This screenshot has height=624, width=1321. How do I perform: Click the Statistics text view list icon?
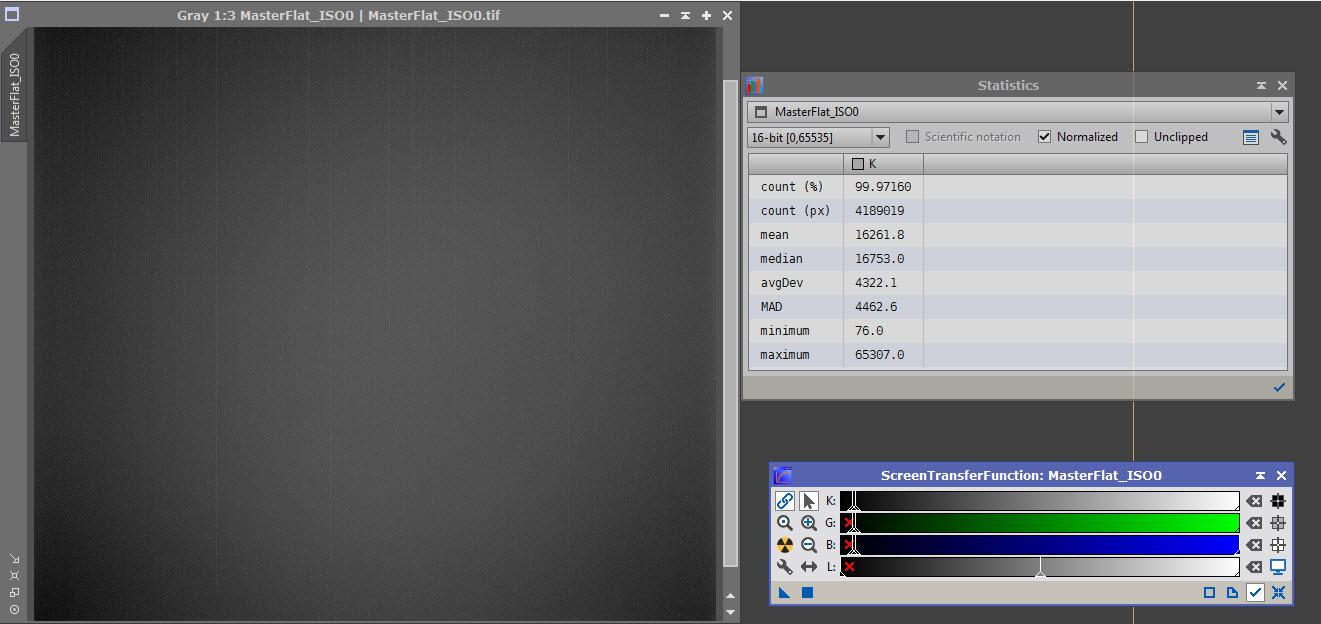coord(1251,137)
